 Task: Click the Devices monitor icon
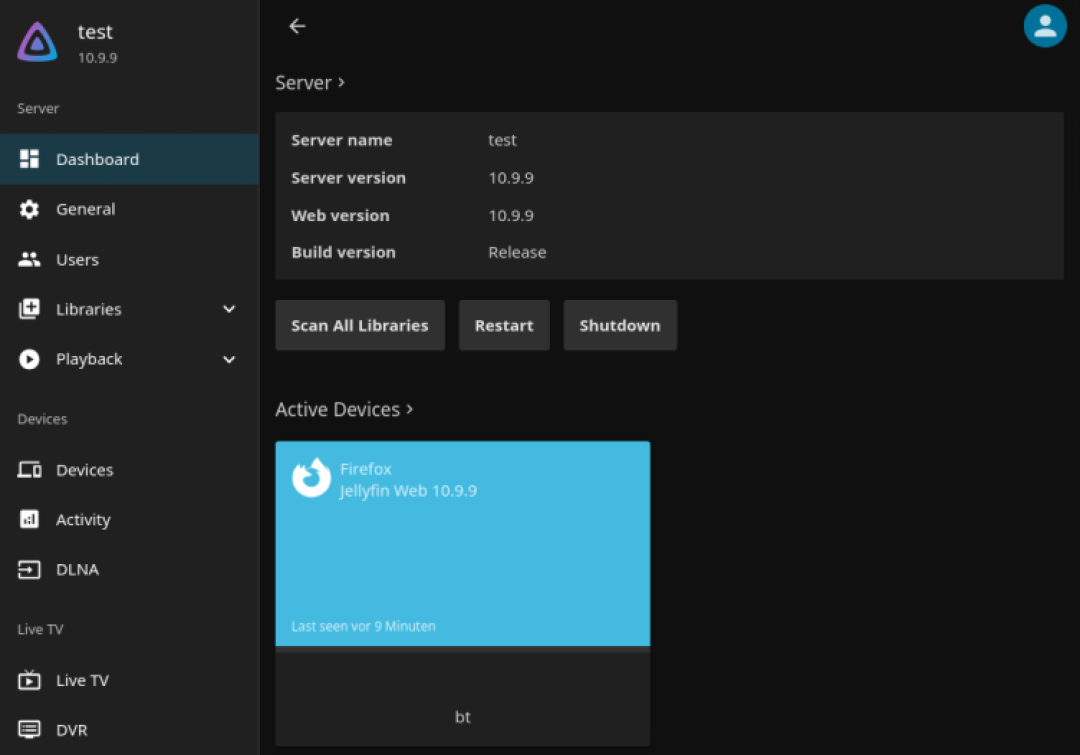click(29, 470)
